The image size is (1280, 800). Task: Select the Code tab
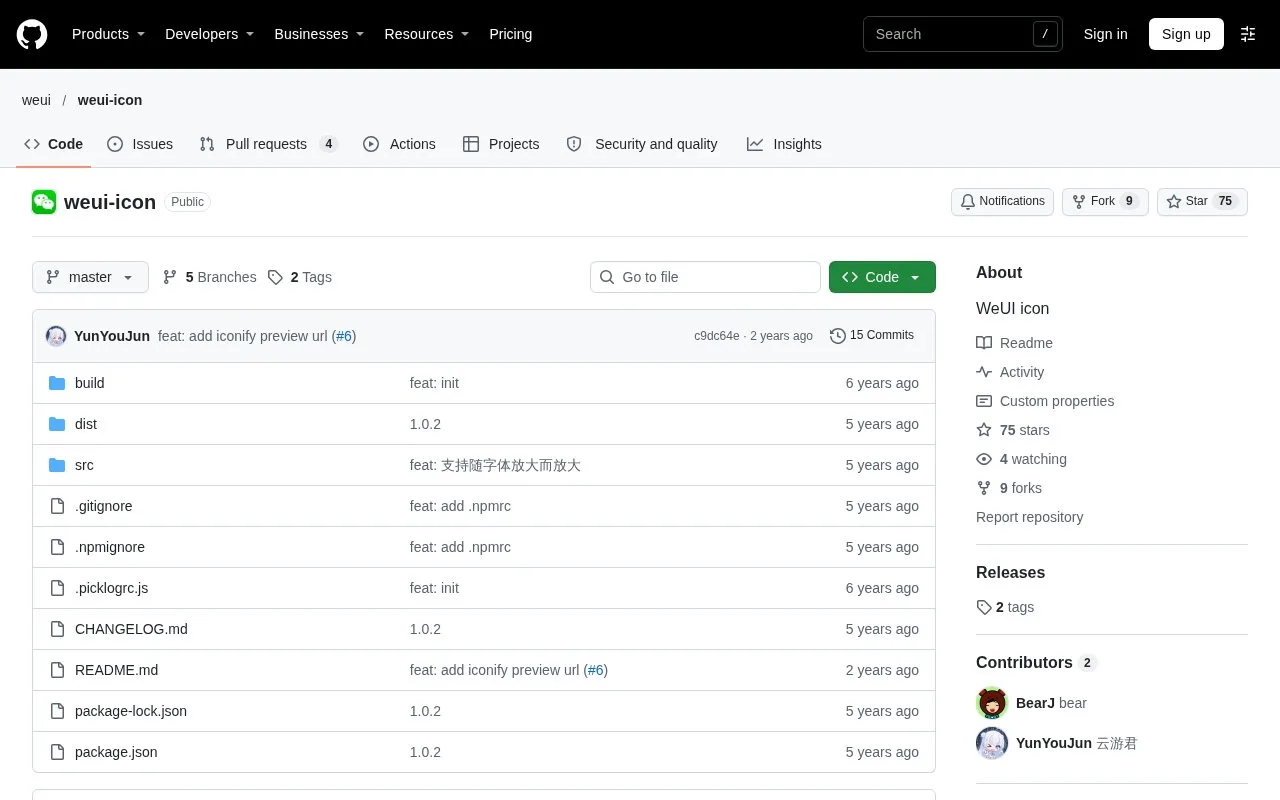pyautogui.click(x=53, y=144)
